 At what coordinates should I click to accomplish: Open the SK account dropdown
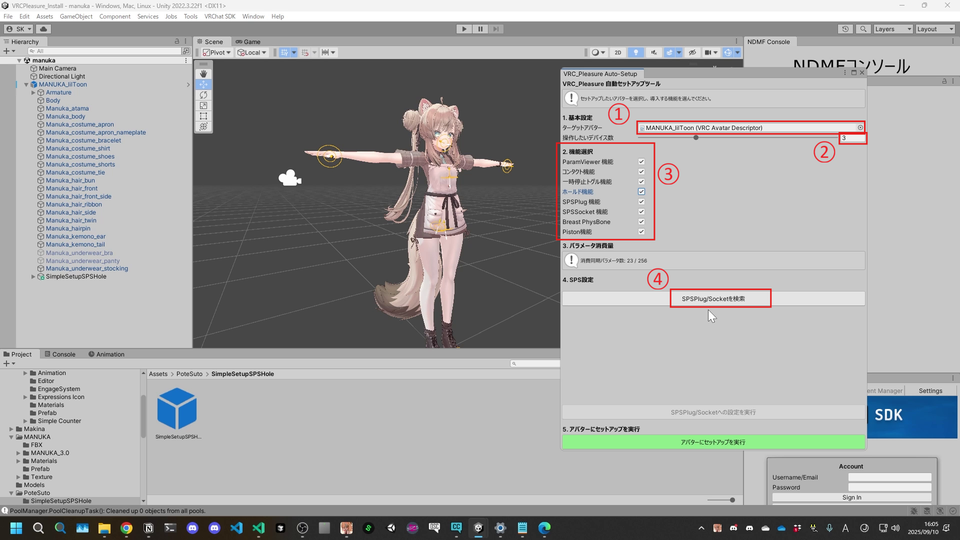tap(19, 29)
